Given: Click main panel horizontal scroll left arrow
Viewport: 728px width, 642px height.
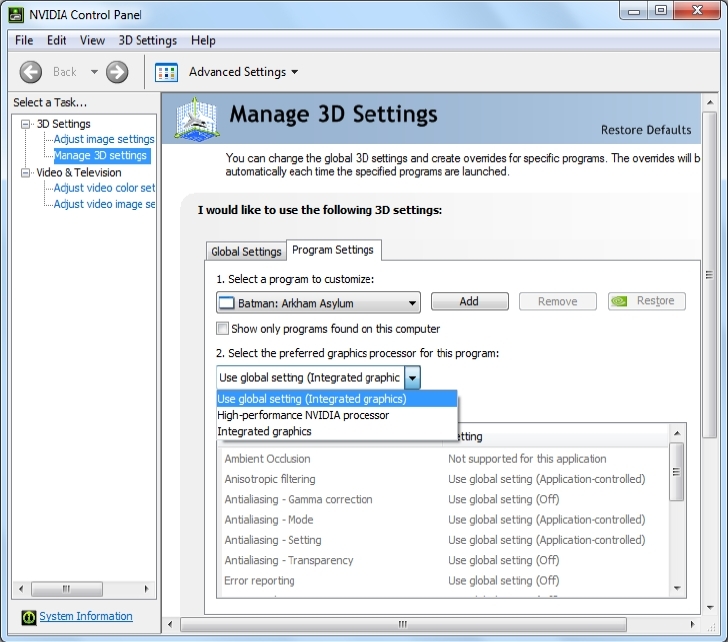Looking at the screenshot, I should 170,624.
